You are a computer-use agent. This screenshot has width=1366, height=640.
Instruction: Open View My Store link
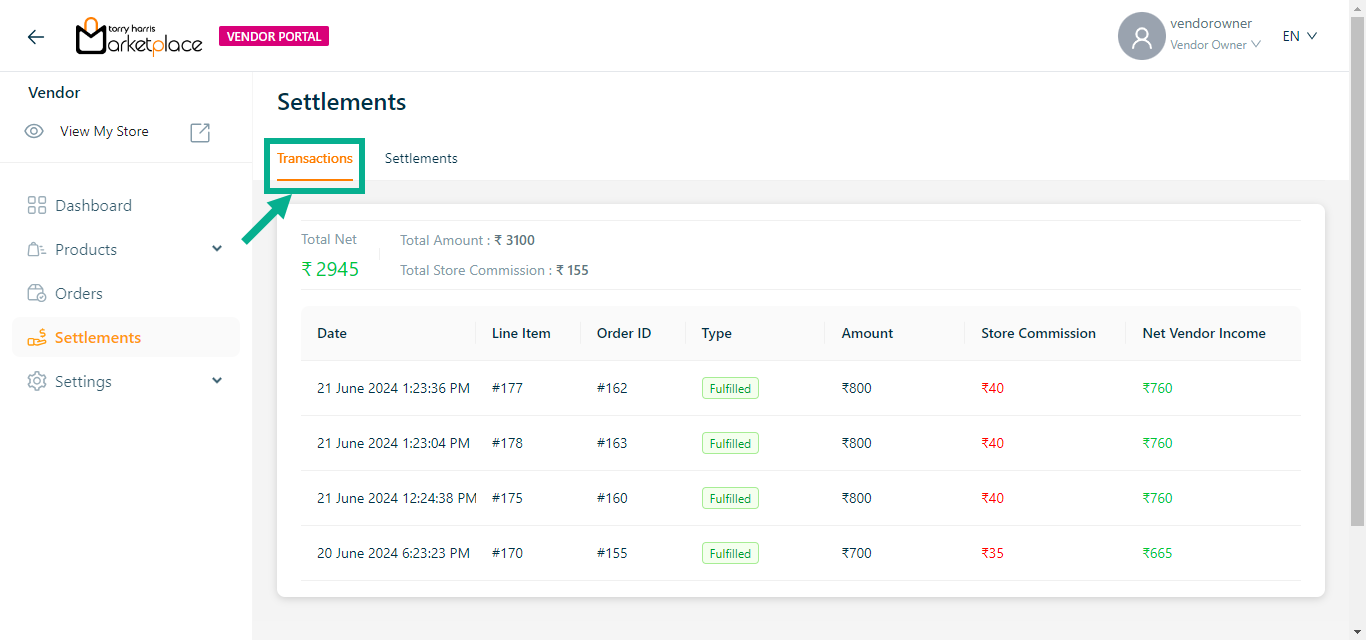(x=104, y=132)
